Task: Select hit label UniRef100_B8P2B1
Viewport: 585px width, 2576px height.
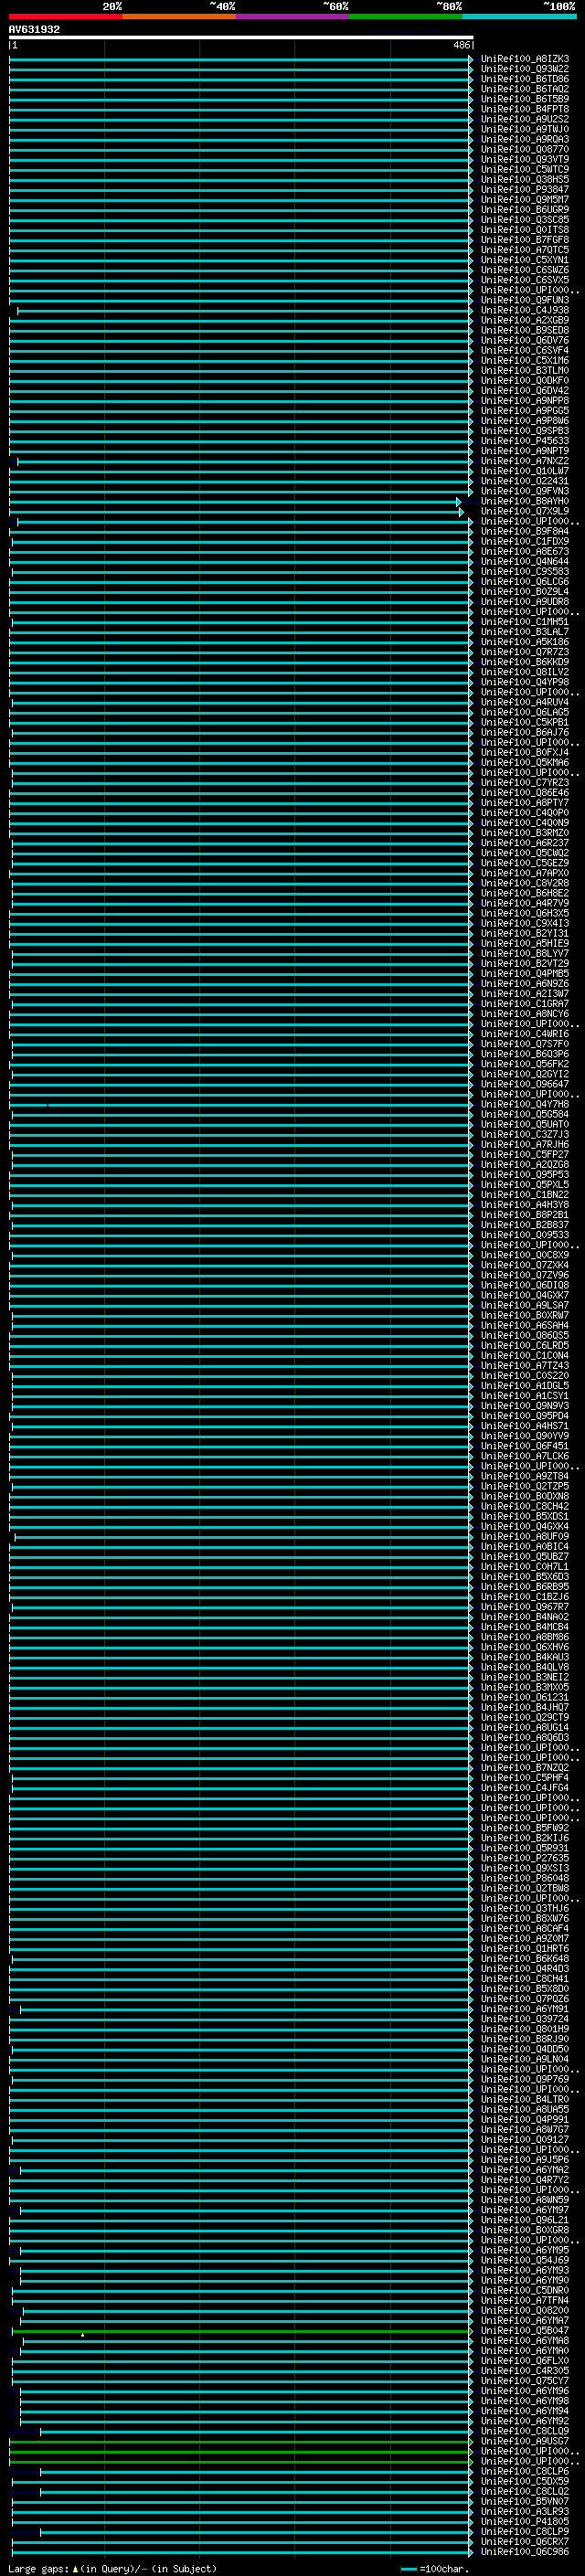Action: (x=525, y=1215)
